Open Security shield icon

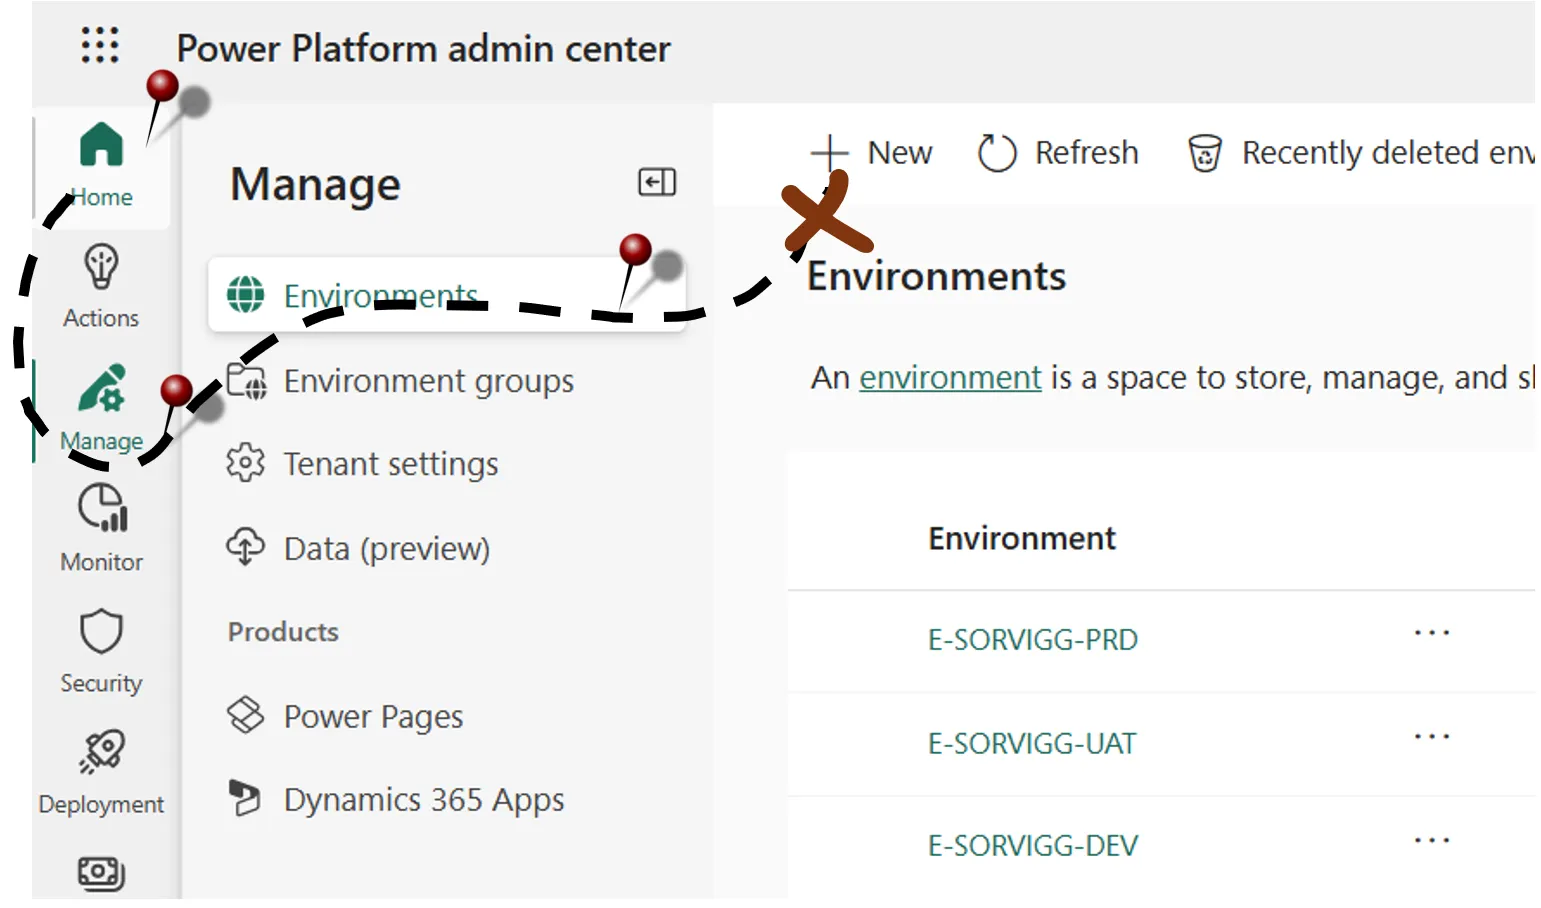point(101,631)
